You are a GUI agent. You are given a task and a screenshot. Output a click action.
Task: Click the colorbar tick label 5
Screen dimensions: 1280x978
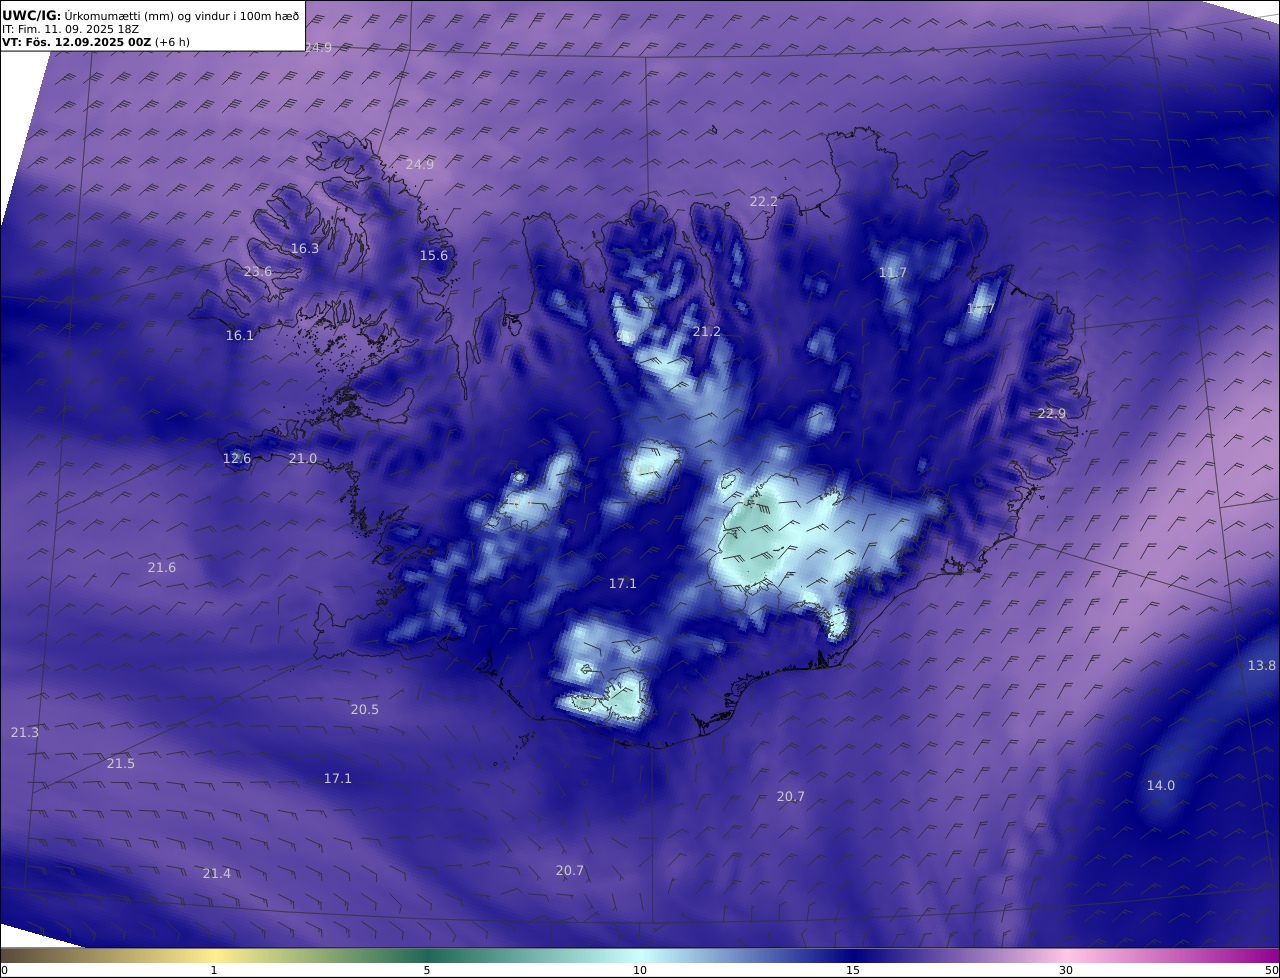(x=427, y=970)
